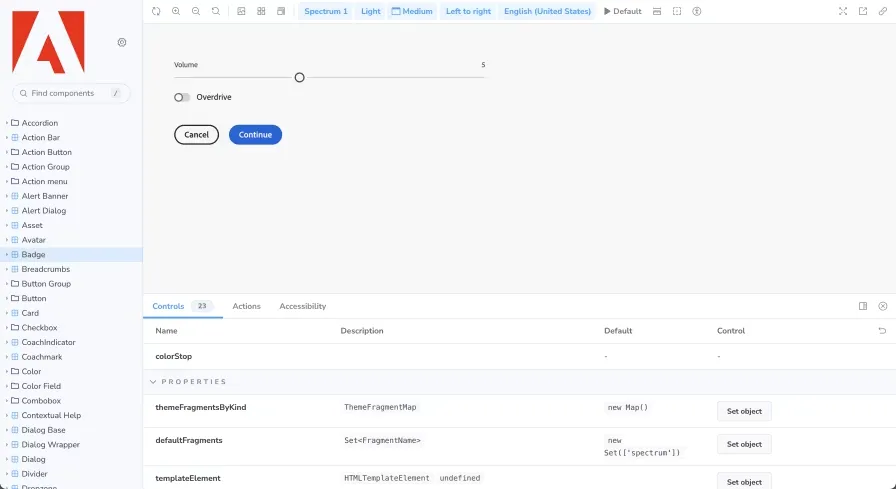Open the viewport size icon
The width and height of the screenshot is (896, 489).
click(281, 11)
